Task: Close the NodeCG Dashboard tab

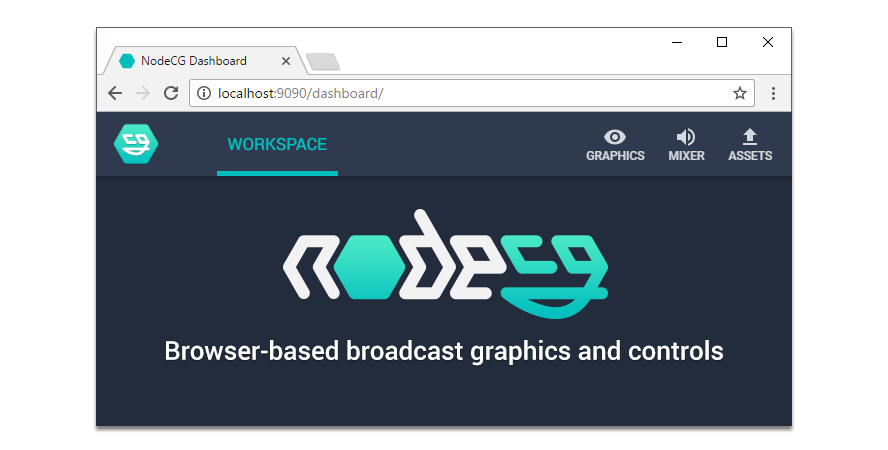Action: [286, 61]
